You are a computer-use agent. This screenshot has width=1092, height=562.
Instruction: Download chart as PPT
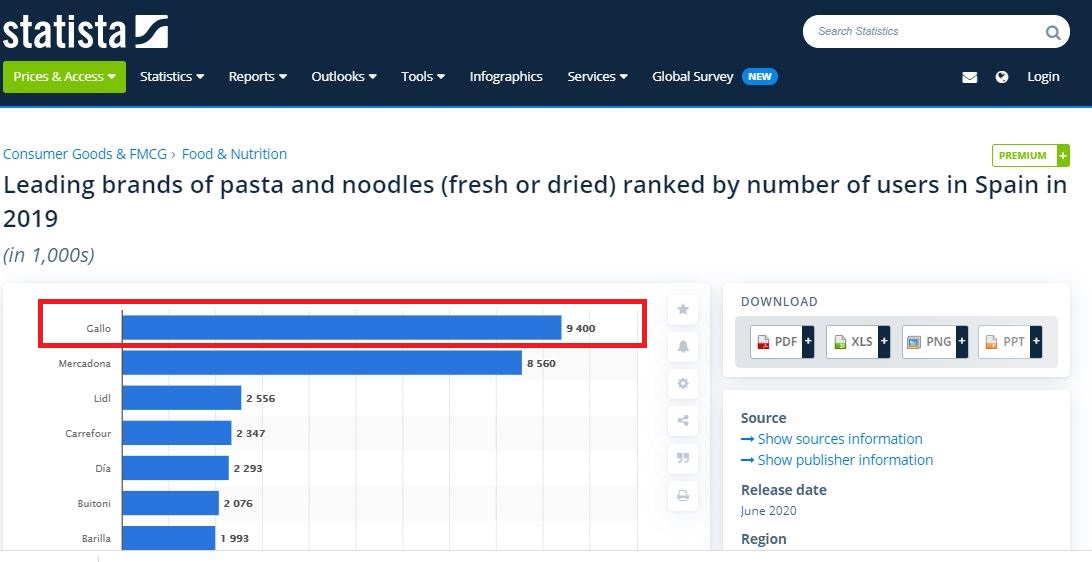(1010, 341)
